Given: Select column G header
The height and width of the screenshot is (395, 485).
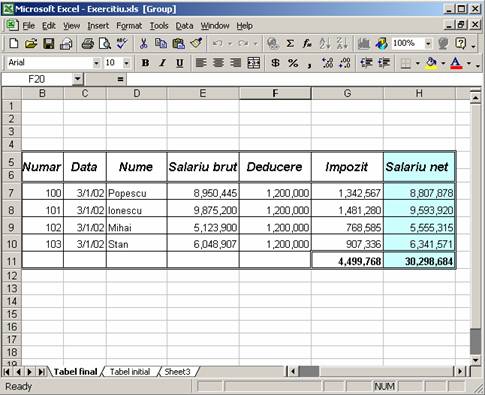Looking at the screenshot, I should pos(347,93).
